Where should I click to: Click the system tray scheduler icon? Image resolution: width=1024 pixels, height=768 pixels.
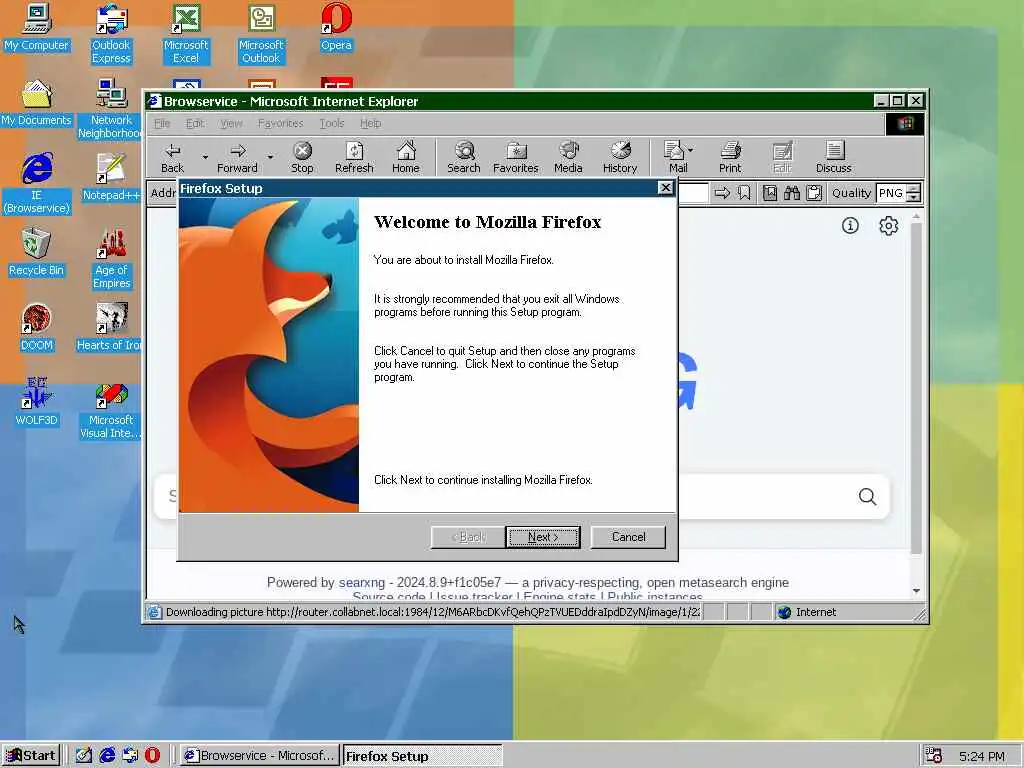(934, 756)
